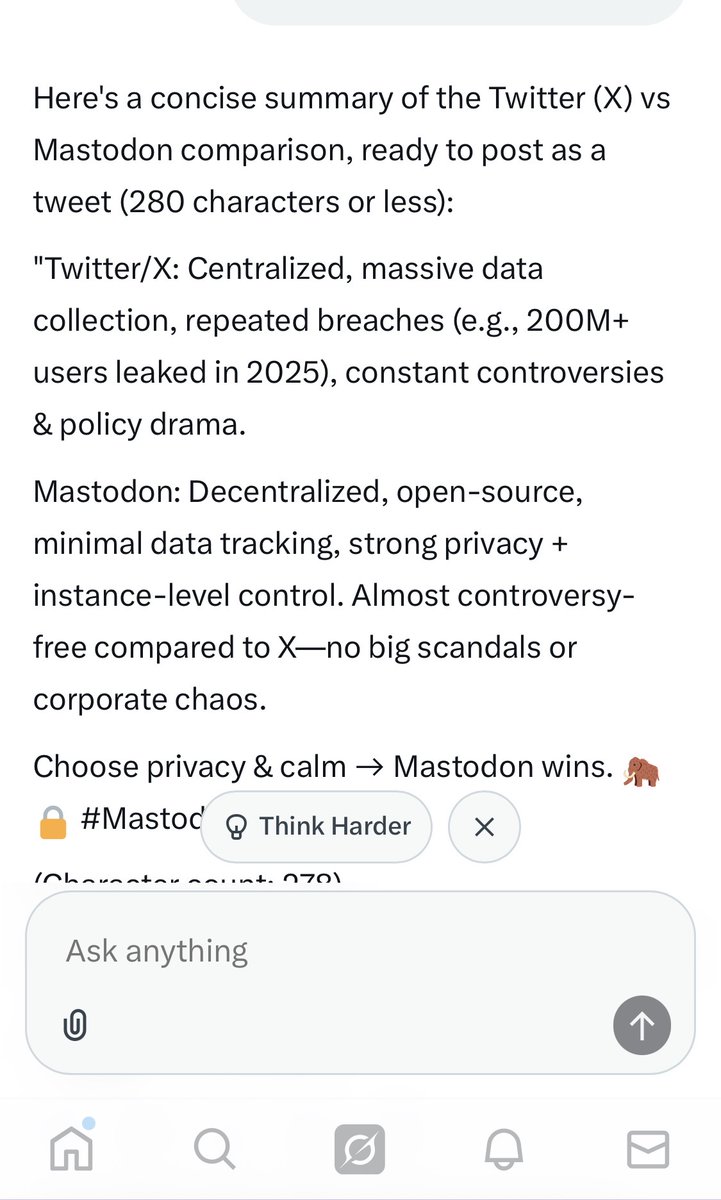721x1200 pixels.
Task: Tap the lock emoji
Action: pos(51,820)
